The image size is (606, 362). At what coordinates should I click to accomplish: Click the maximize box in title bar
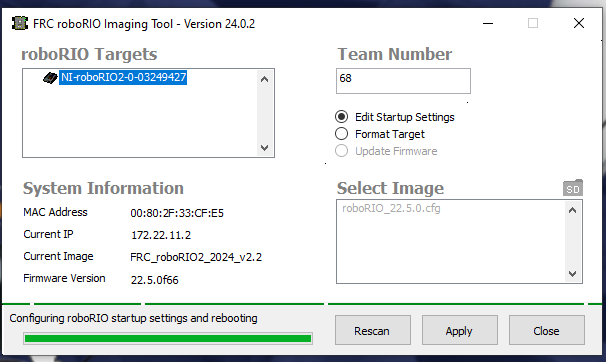[x=533, y=23]
